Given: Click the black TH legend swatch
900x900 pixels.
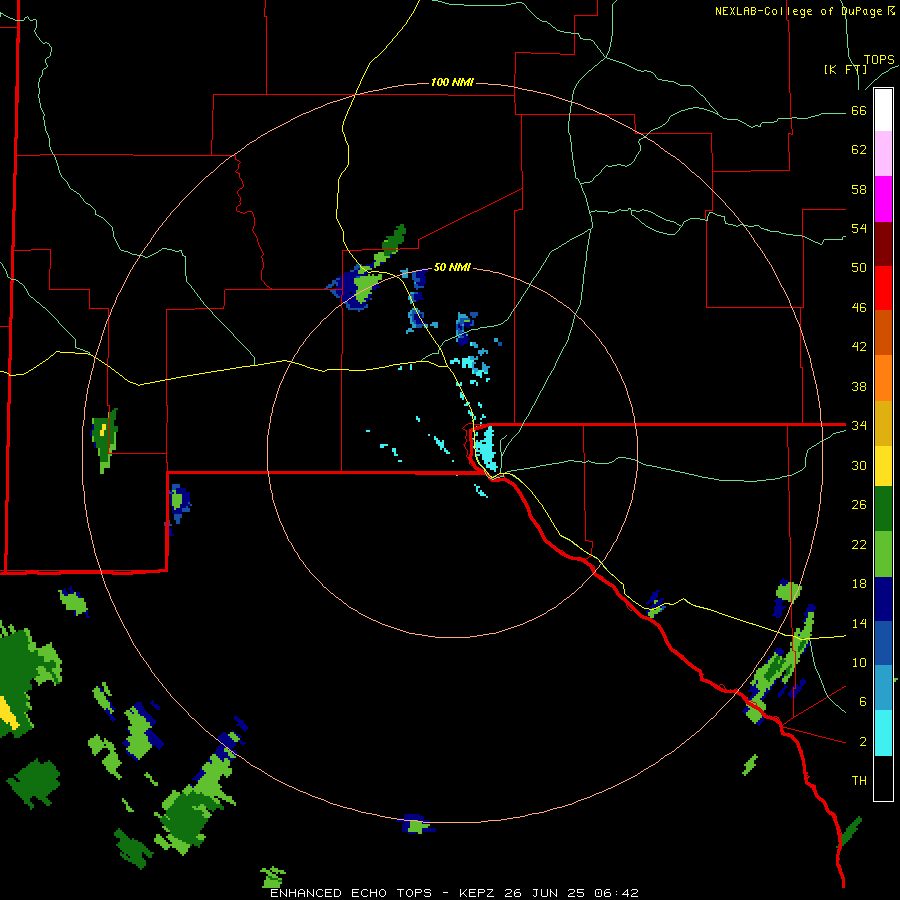Looking at the screenshot, I should [x=883, y=778].
